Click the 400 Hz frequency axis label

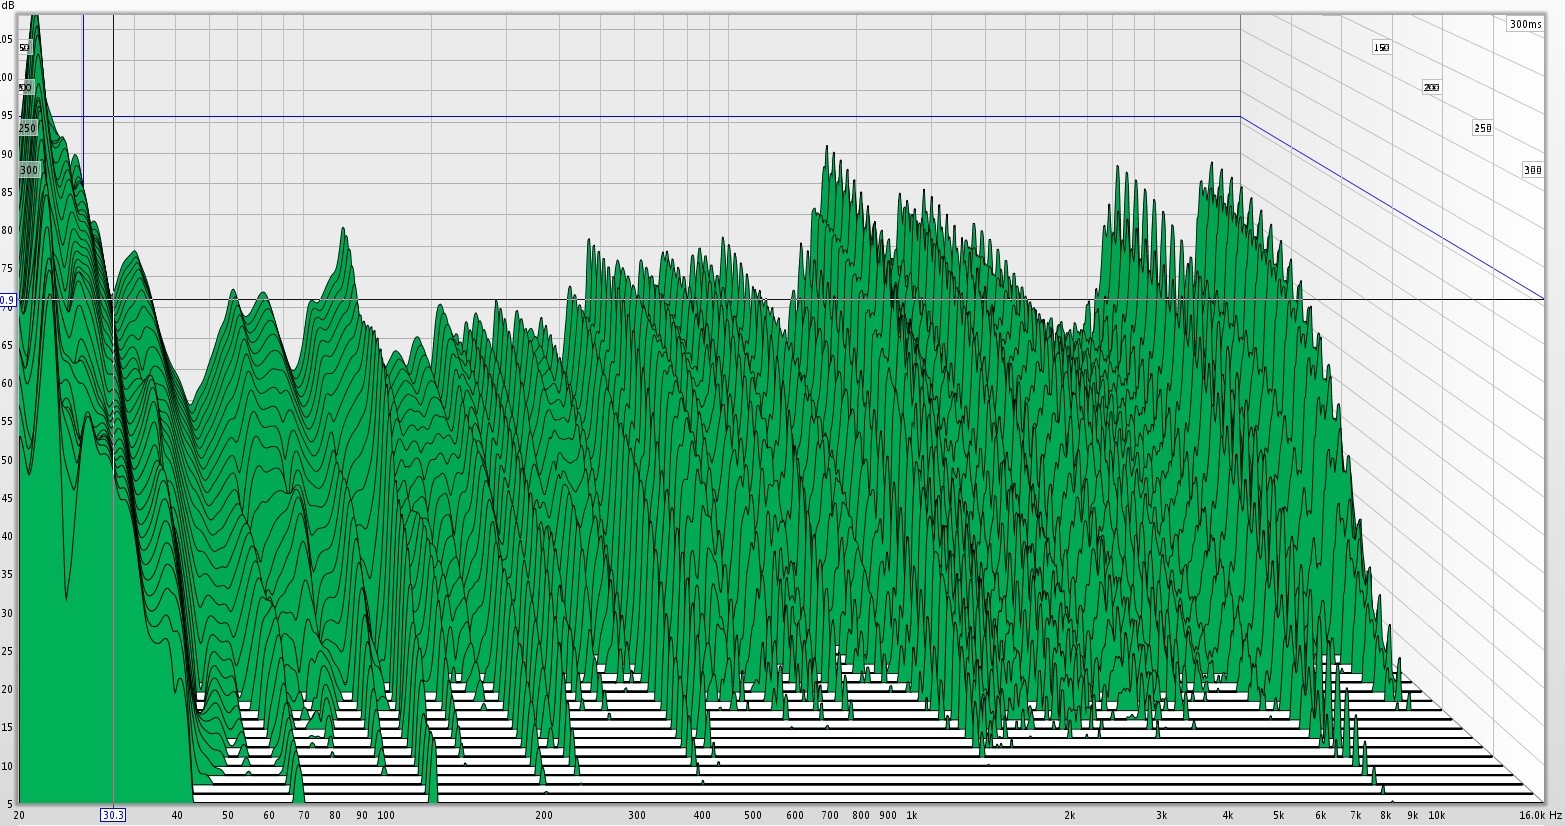pos(702,815)
